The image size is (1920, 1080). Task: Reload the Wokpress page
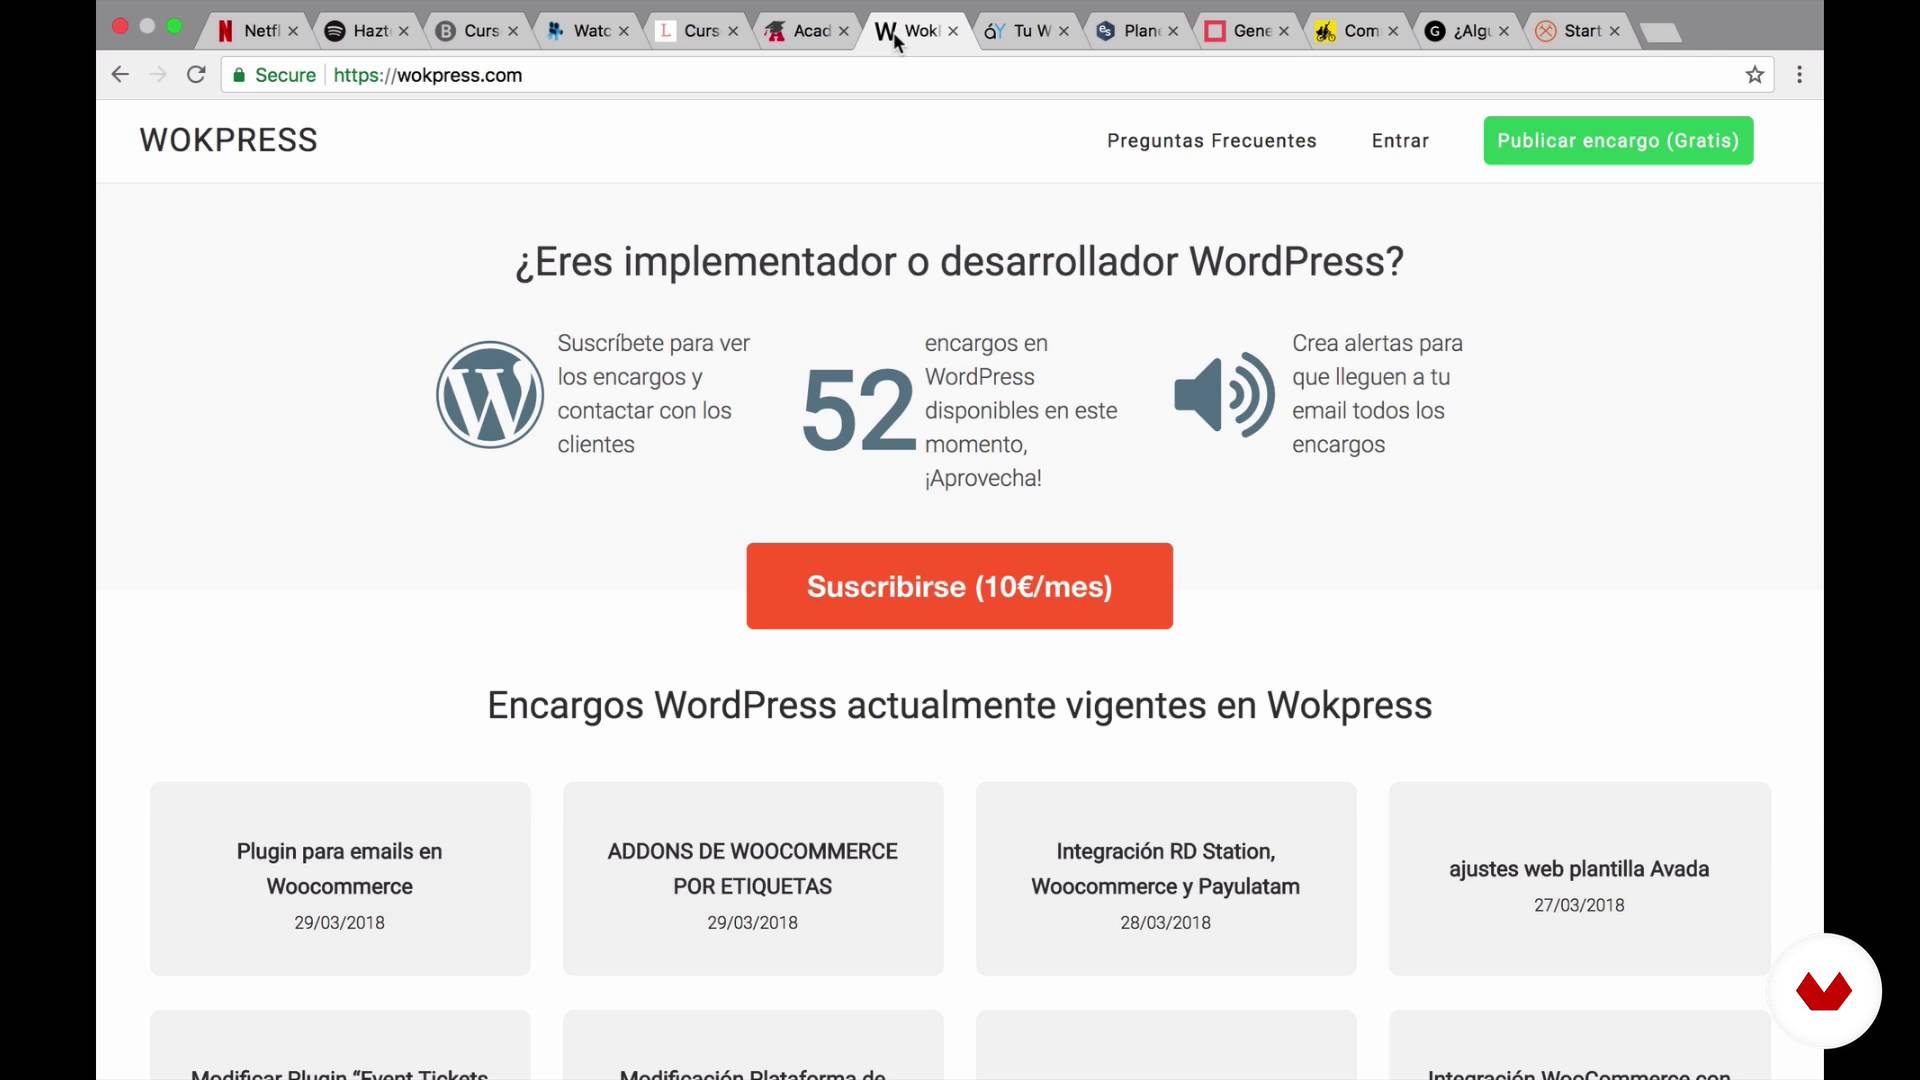coord(196,75)
